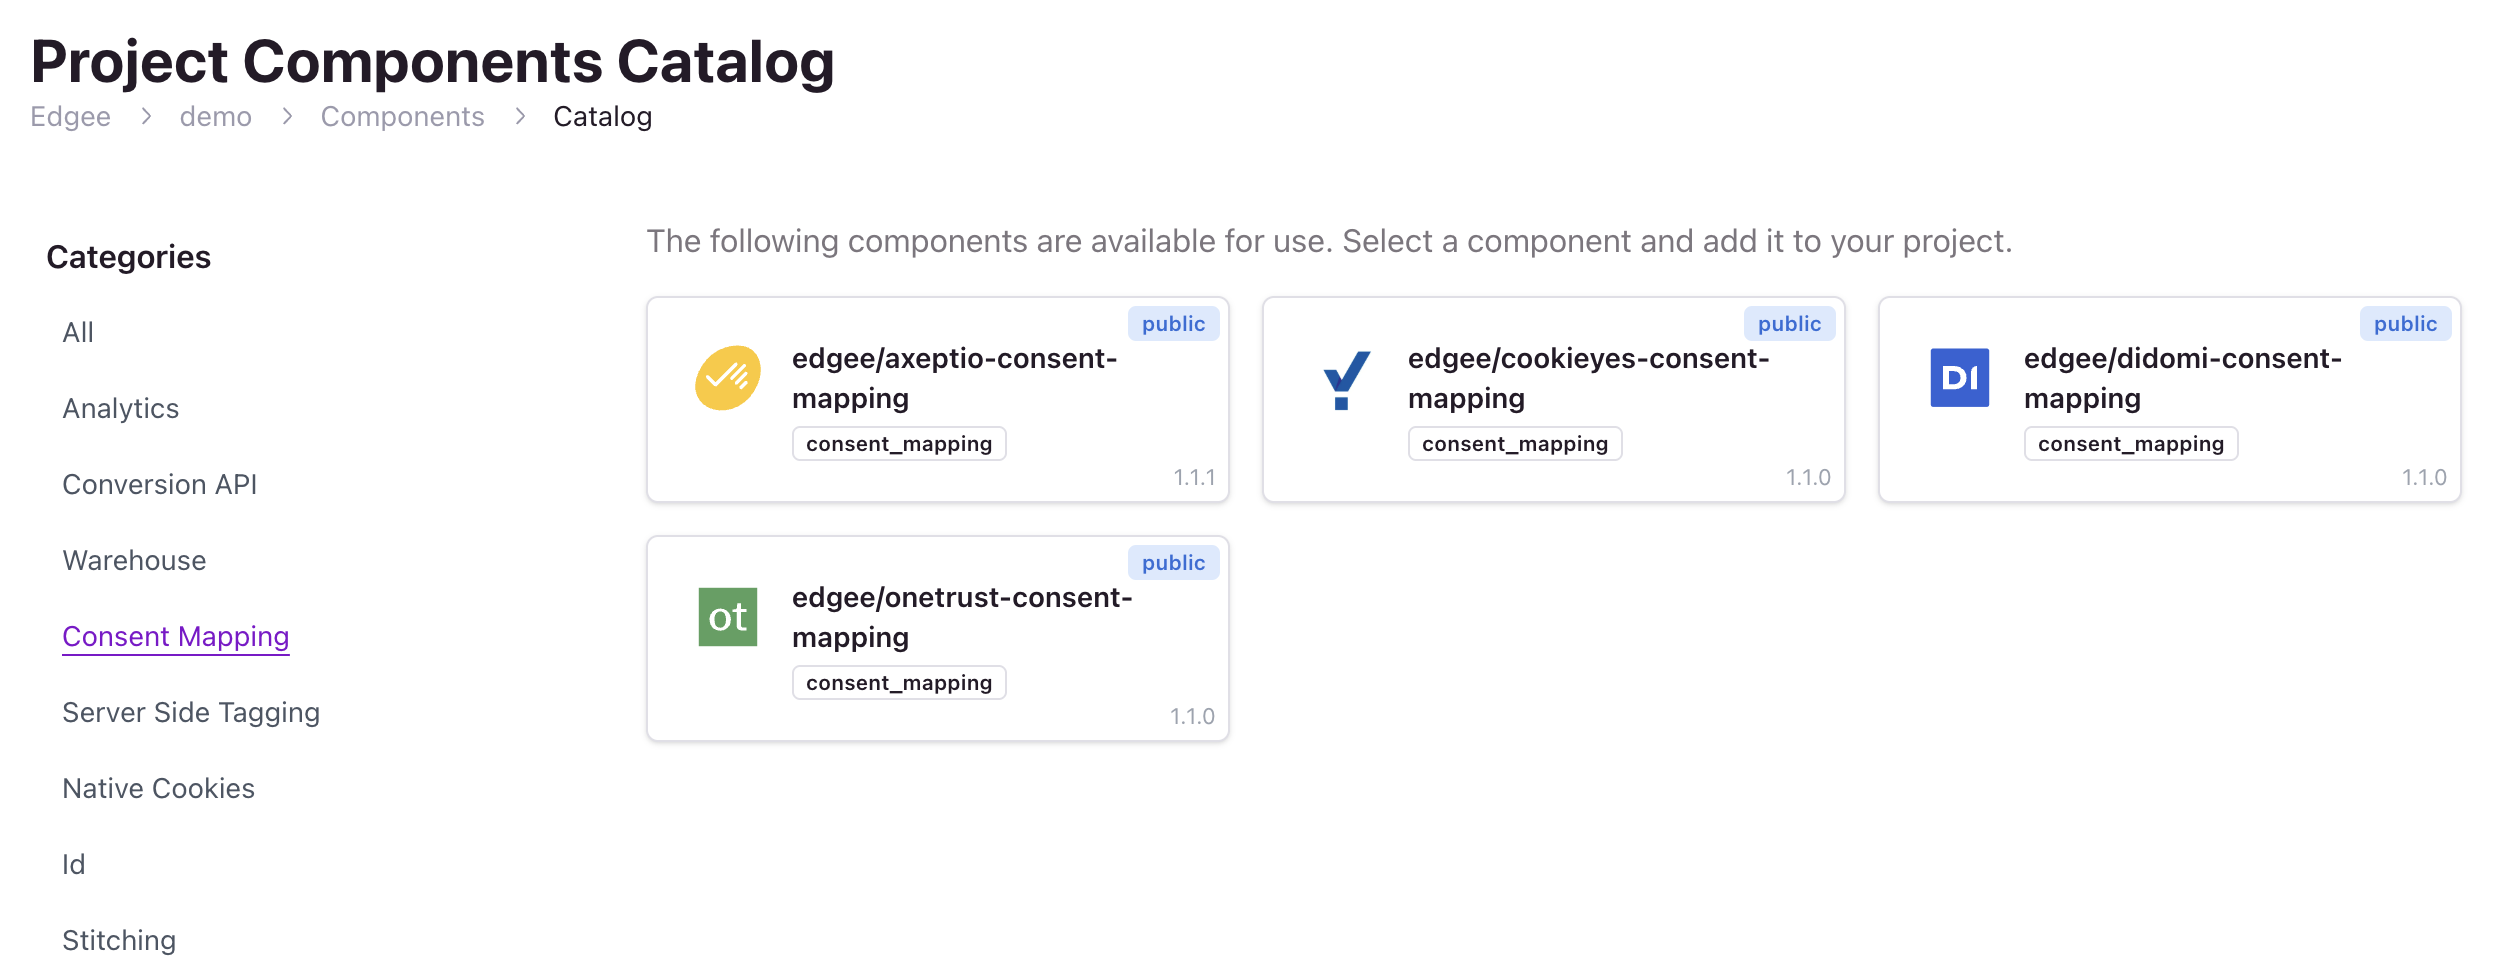Viewport: 2500px width, 972px height.
Task: Go to Edgee in the breadcrumb
Action: coord(70,117)
